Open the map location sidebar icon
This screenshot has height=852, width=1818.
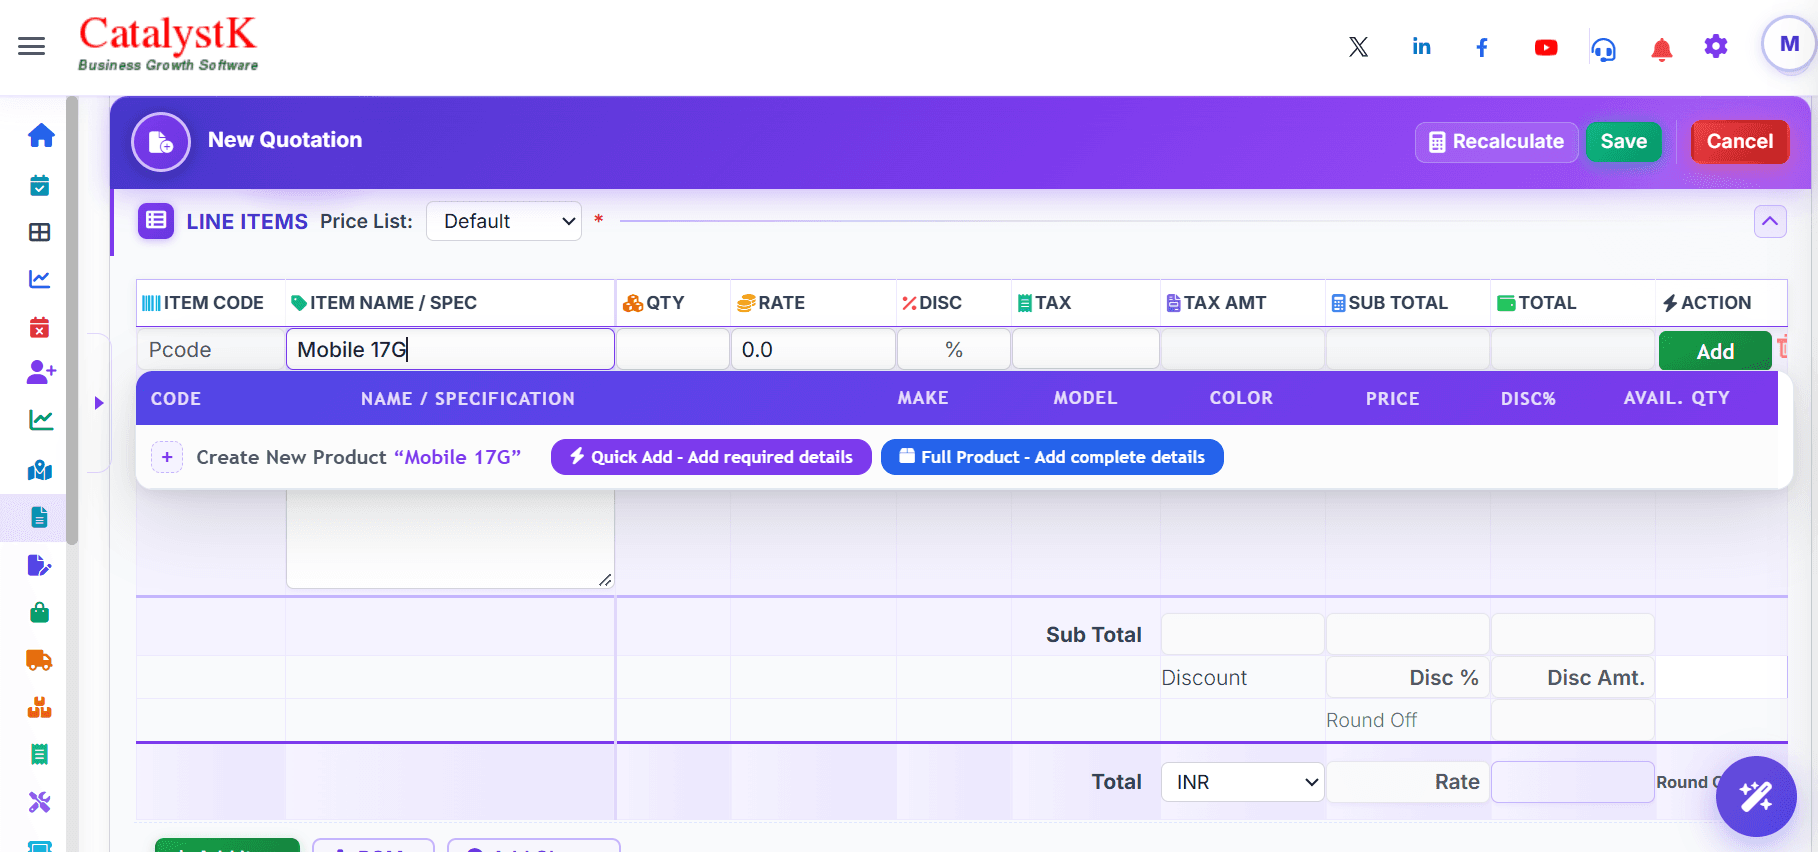click(x=40, y=469)
